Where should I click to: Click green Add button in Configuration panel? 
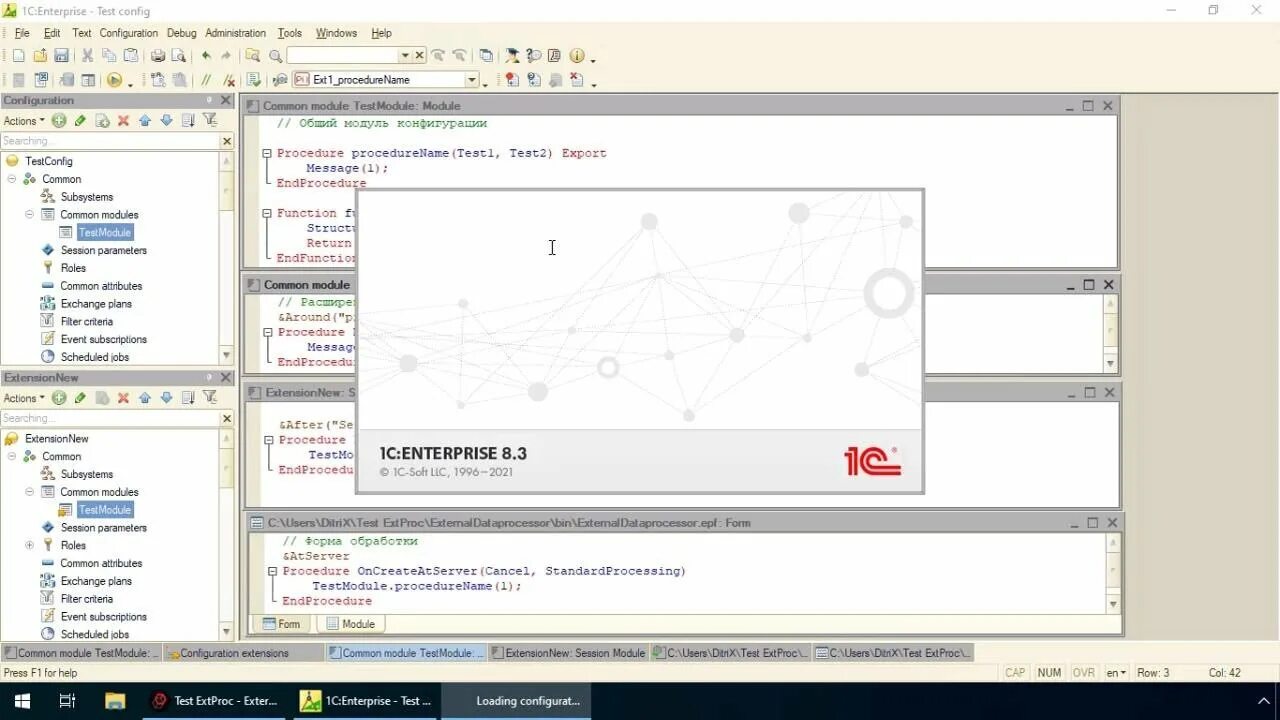[x=59, y=121]
